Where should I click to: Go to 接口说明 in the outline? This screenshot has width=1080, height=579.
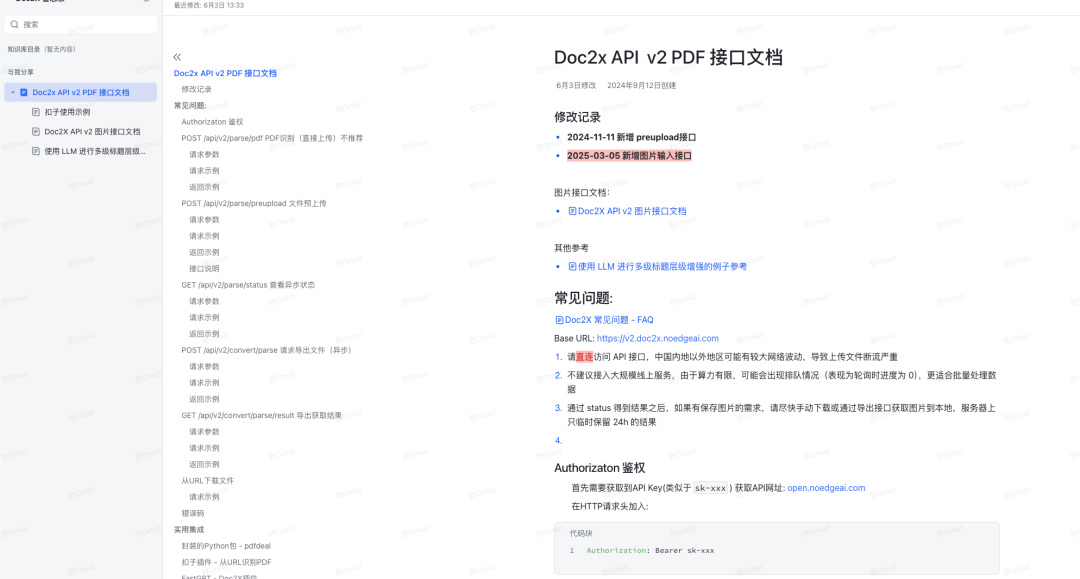pyautogui.click(x=204, y=269)
